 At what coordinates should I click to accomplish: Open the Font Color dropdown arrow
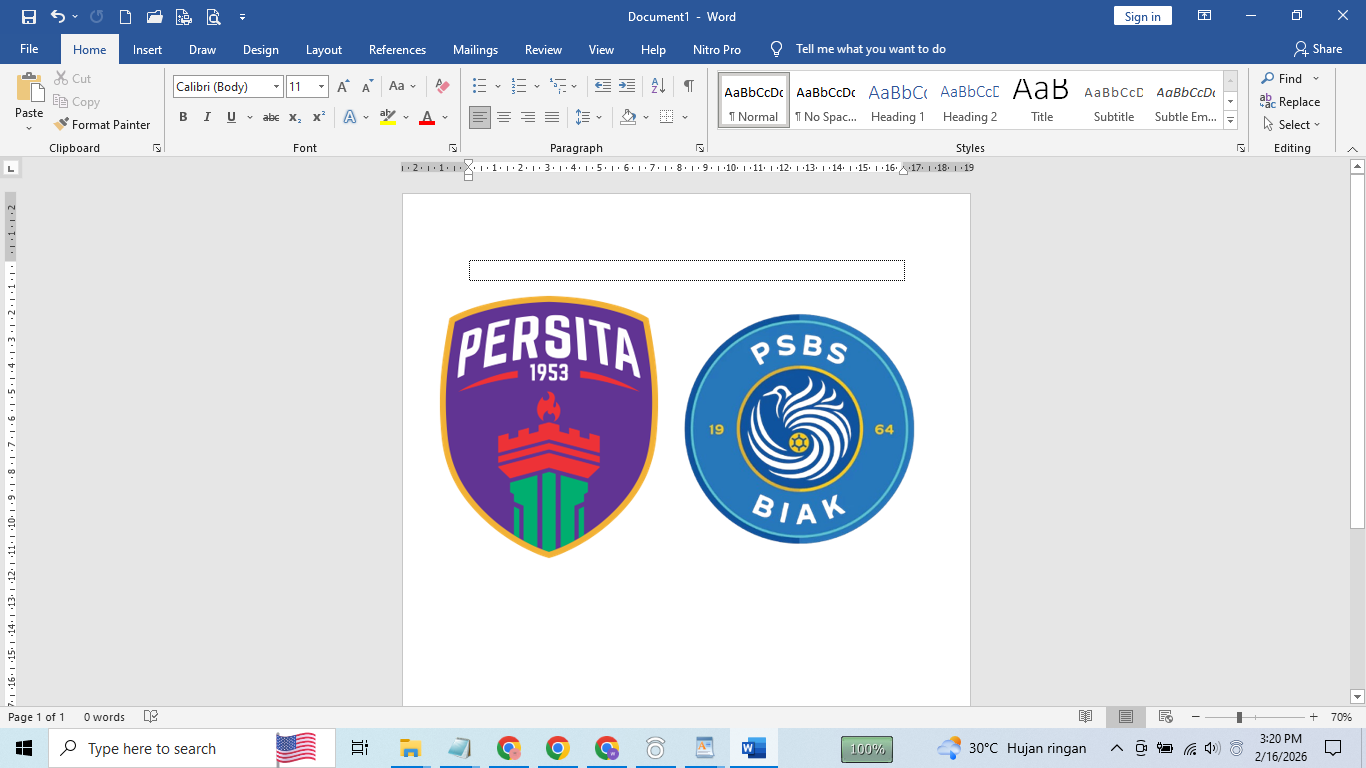[443, 117]
